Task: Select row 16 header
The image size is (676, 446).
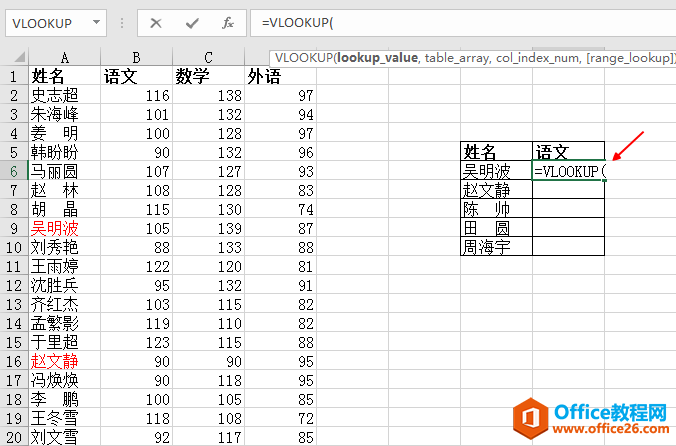Action: point(14,361)
